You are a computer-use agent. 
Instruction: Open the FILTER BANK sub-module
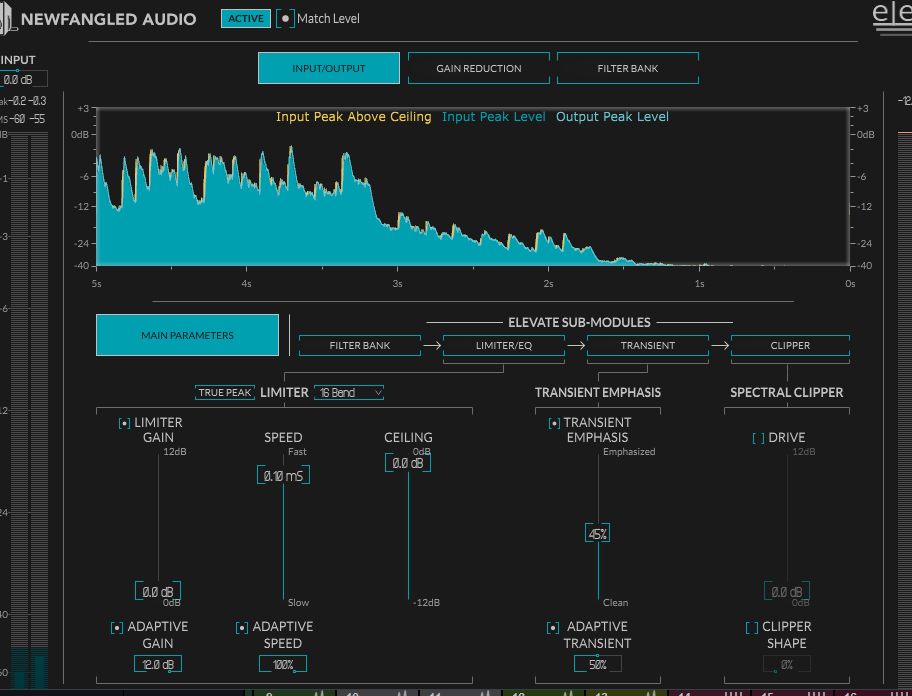point(359,345)
